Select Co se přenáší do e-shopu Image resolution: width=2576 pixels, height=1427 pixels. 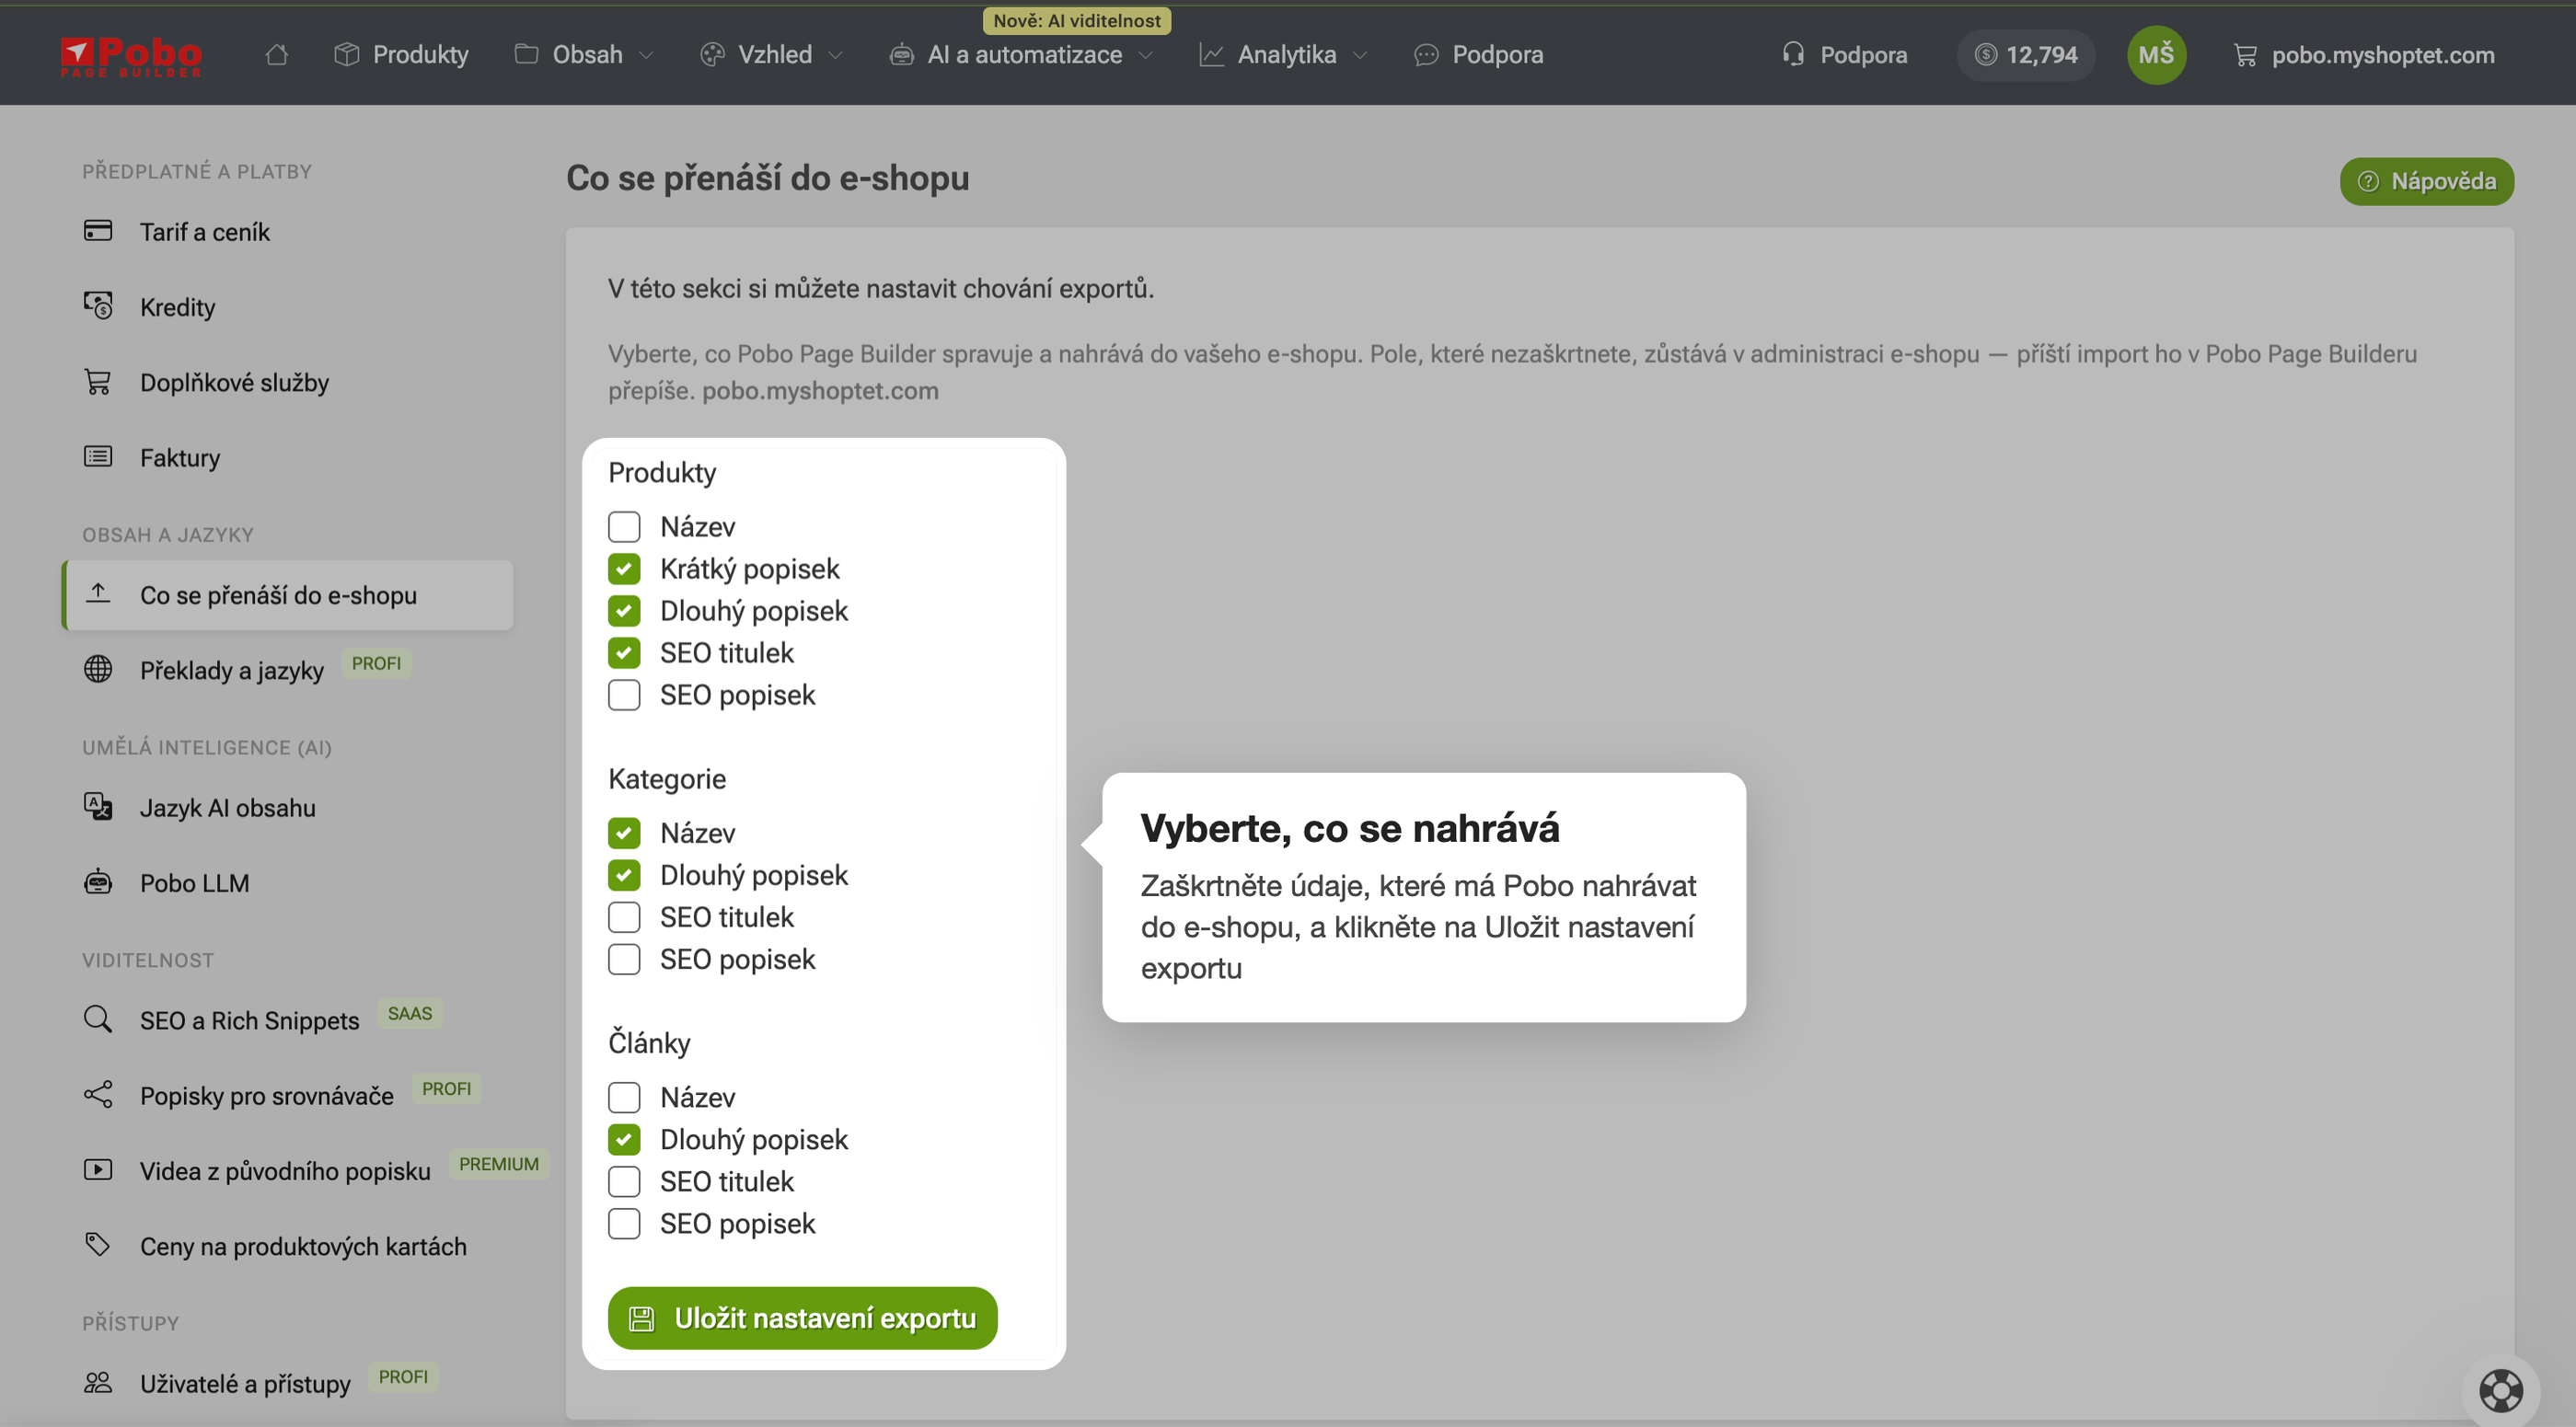(288, 595)
